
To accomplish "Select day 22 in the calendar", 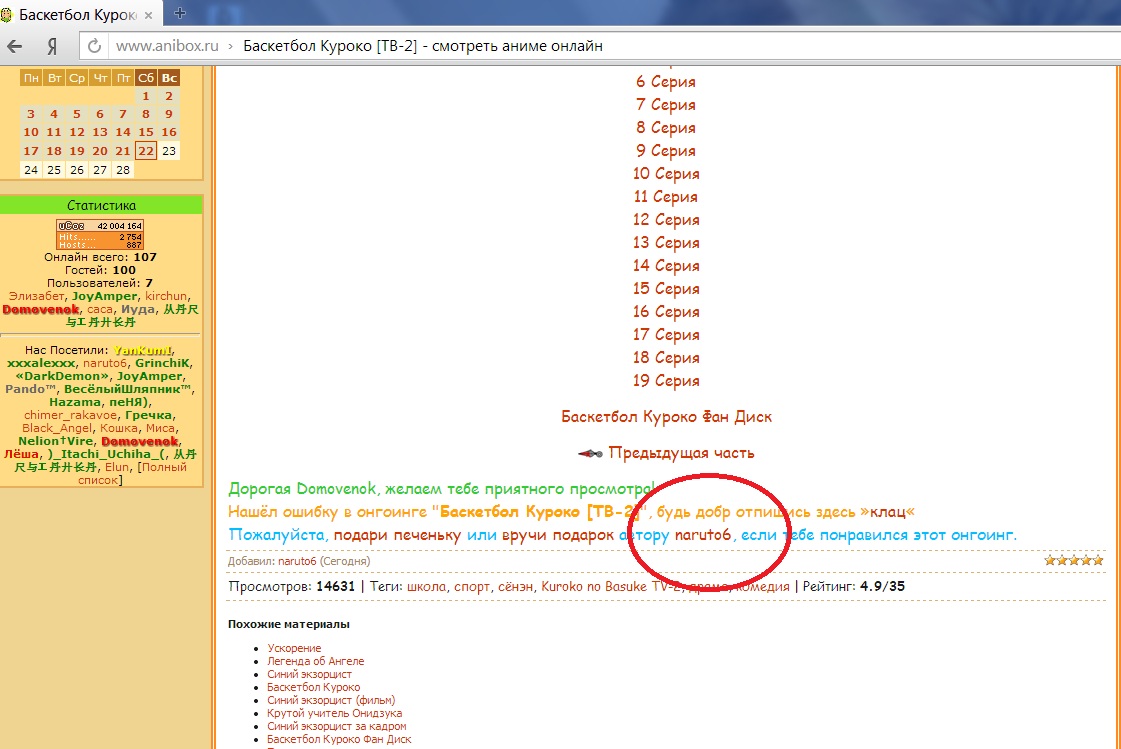I will pos(146,150).
